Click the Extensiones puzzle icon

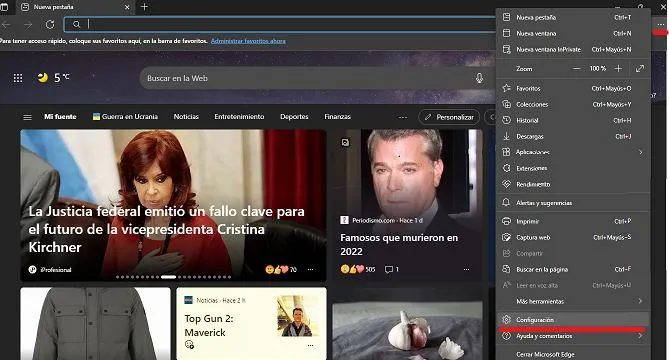coord(506,168)
